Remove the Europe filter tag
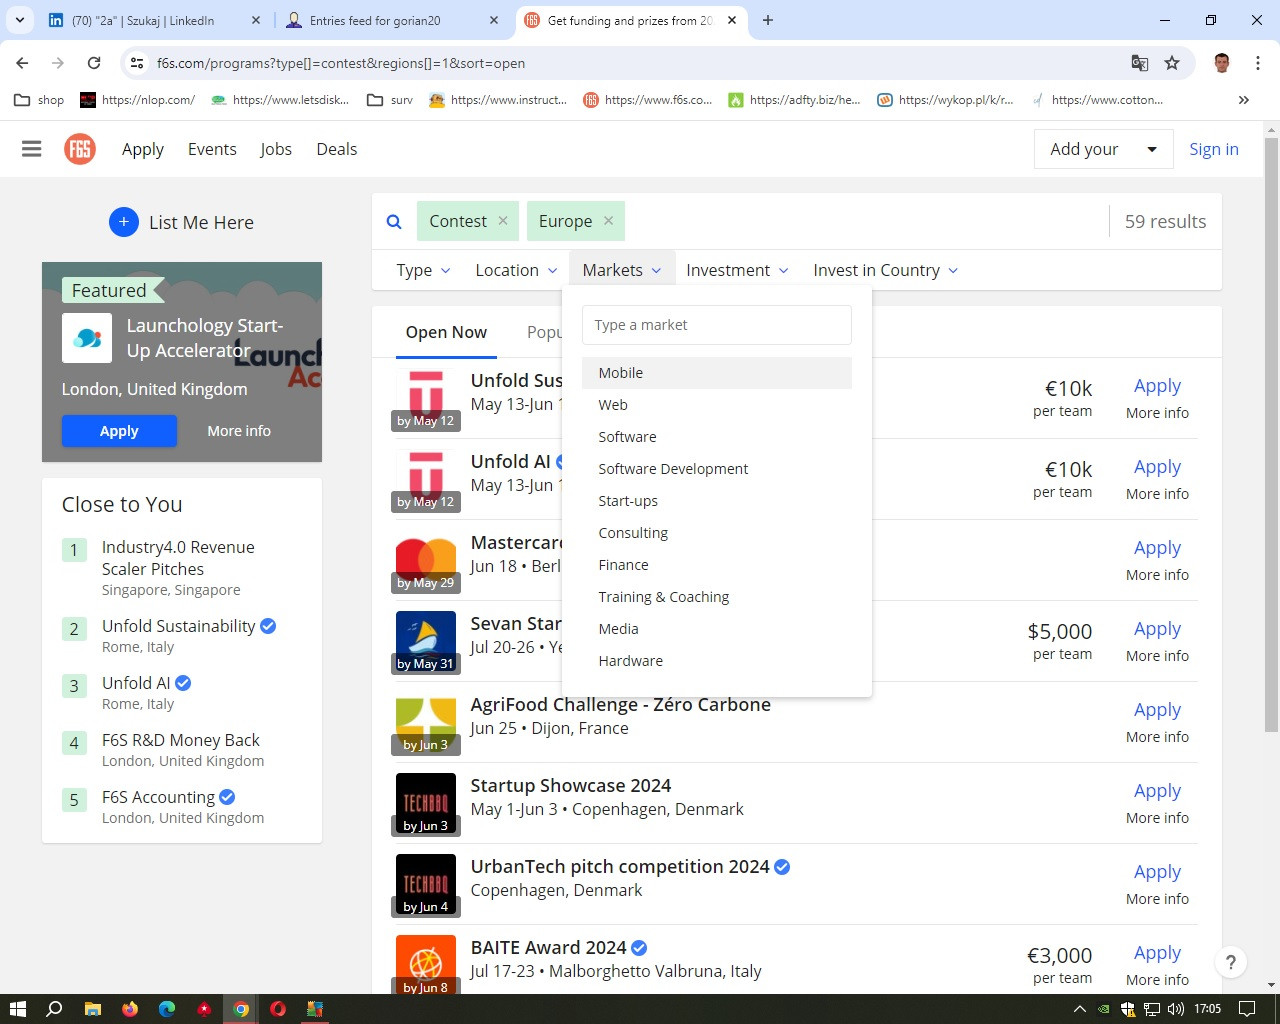The width and height of the screenshot is (1280, 1024). point(608,221)
